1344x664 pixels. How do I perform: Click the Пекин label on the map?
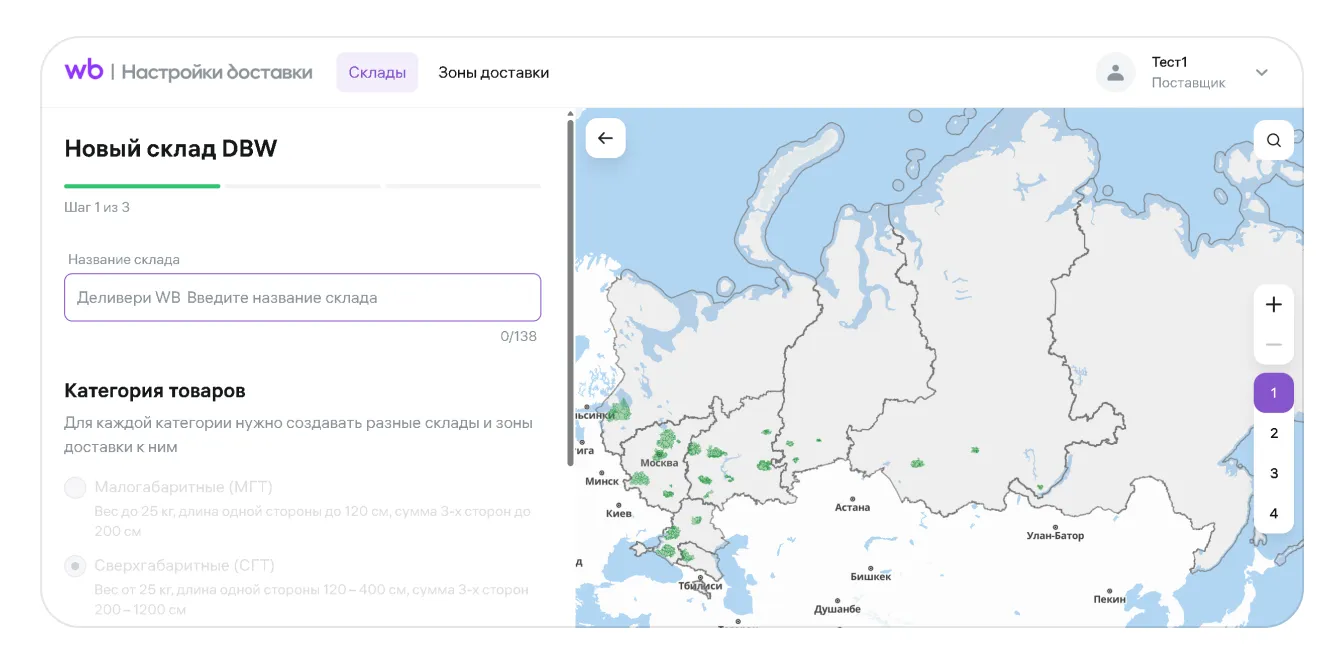click(1109, 599)
